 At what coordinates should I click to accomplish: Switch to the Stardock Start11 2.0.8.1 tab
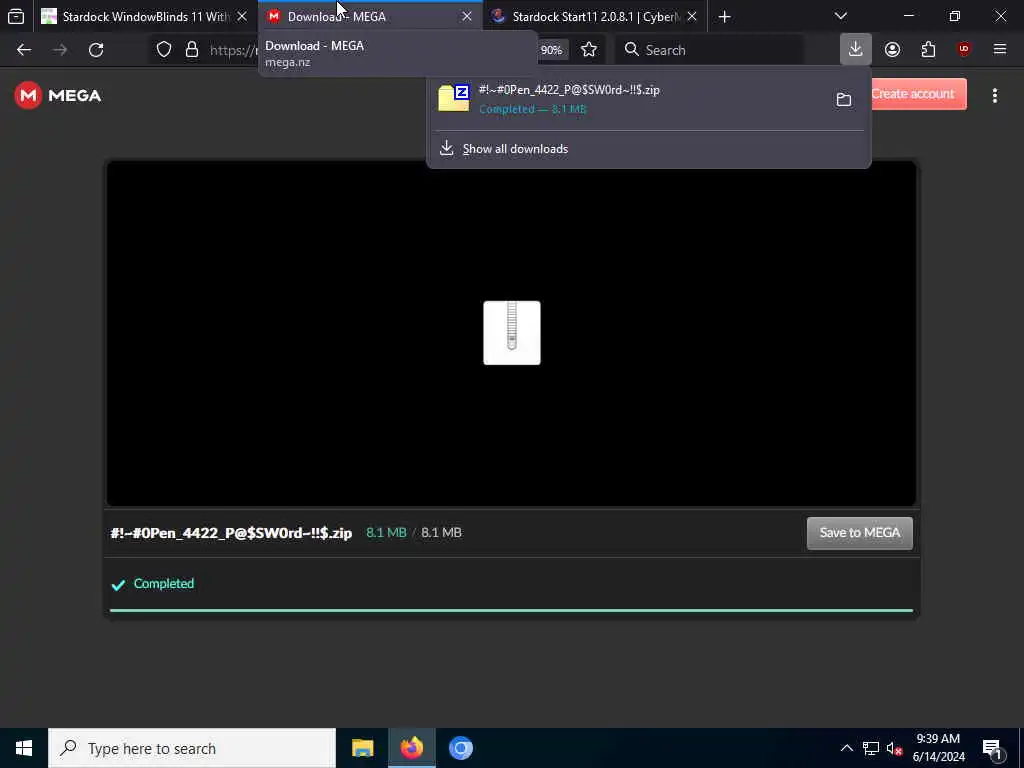[594, 16]
